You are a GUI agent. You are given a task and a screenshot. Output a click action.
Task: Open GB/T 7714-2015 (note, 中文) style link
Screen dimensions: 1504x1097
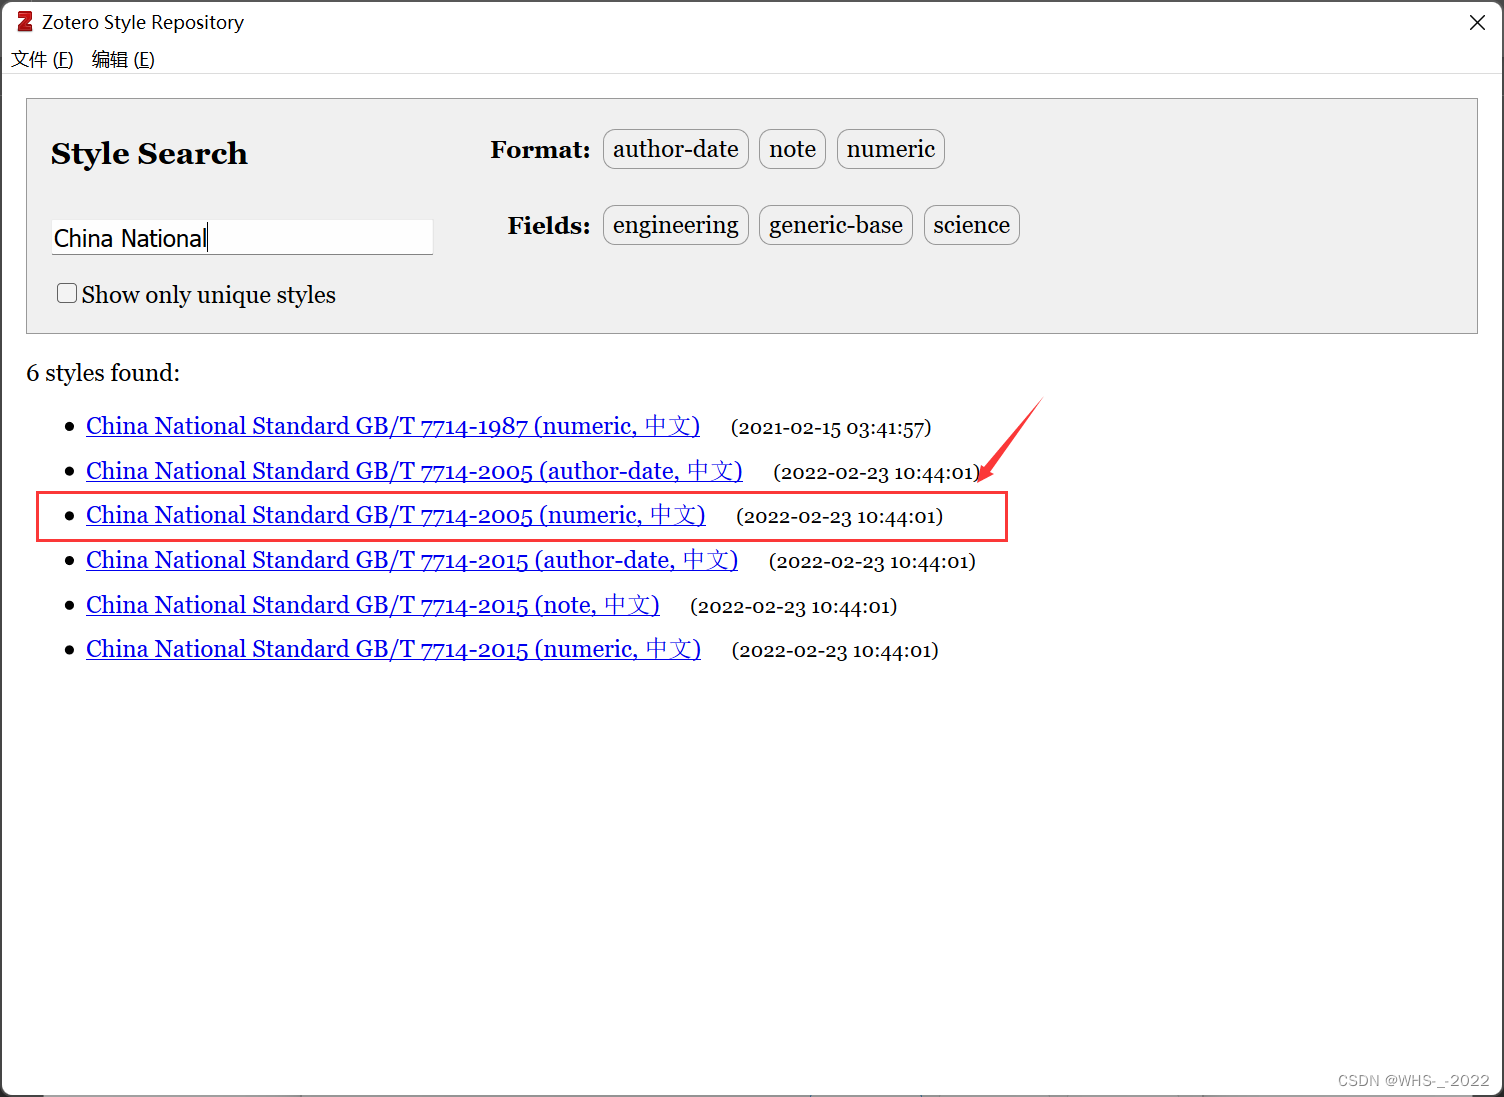pyautogui.click(x=373, y=605)
